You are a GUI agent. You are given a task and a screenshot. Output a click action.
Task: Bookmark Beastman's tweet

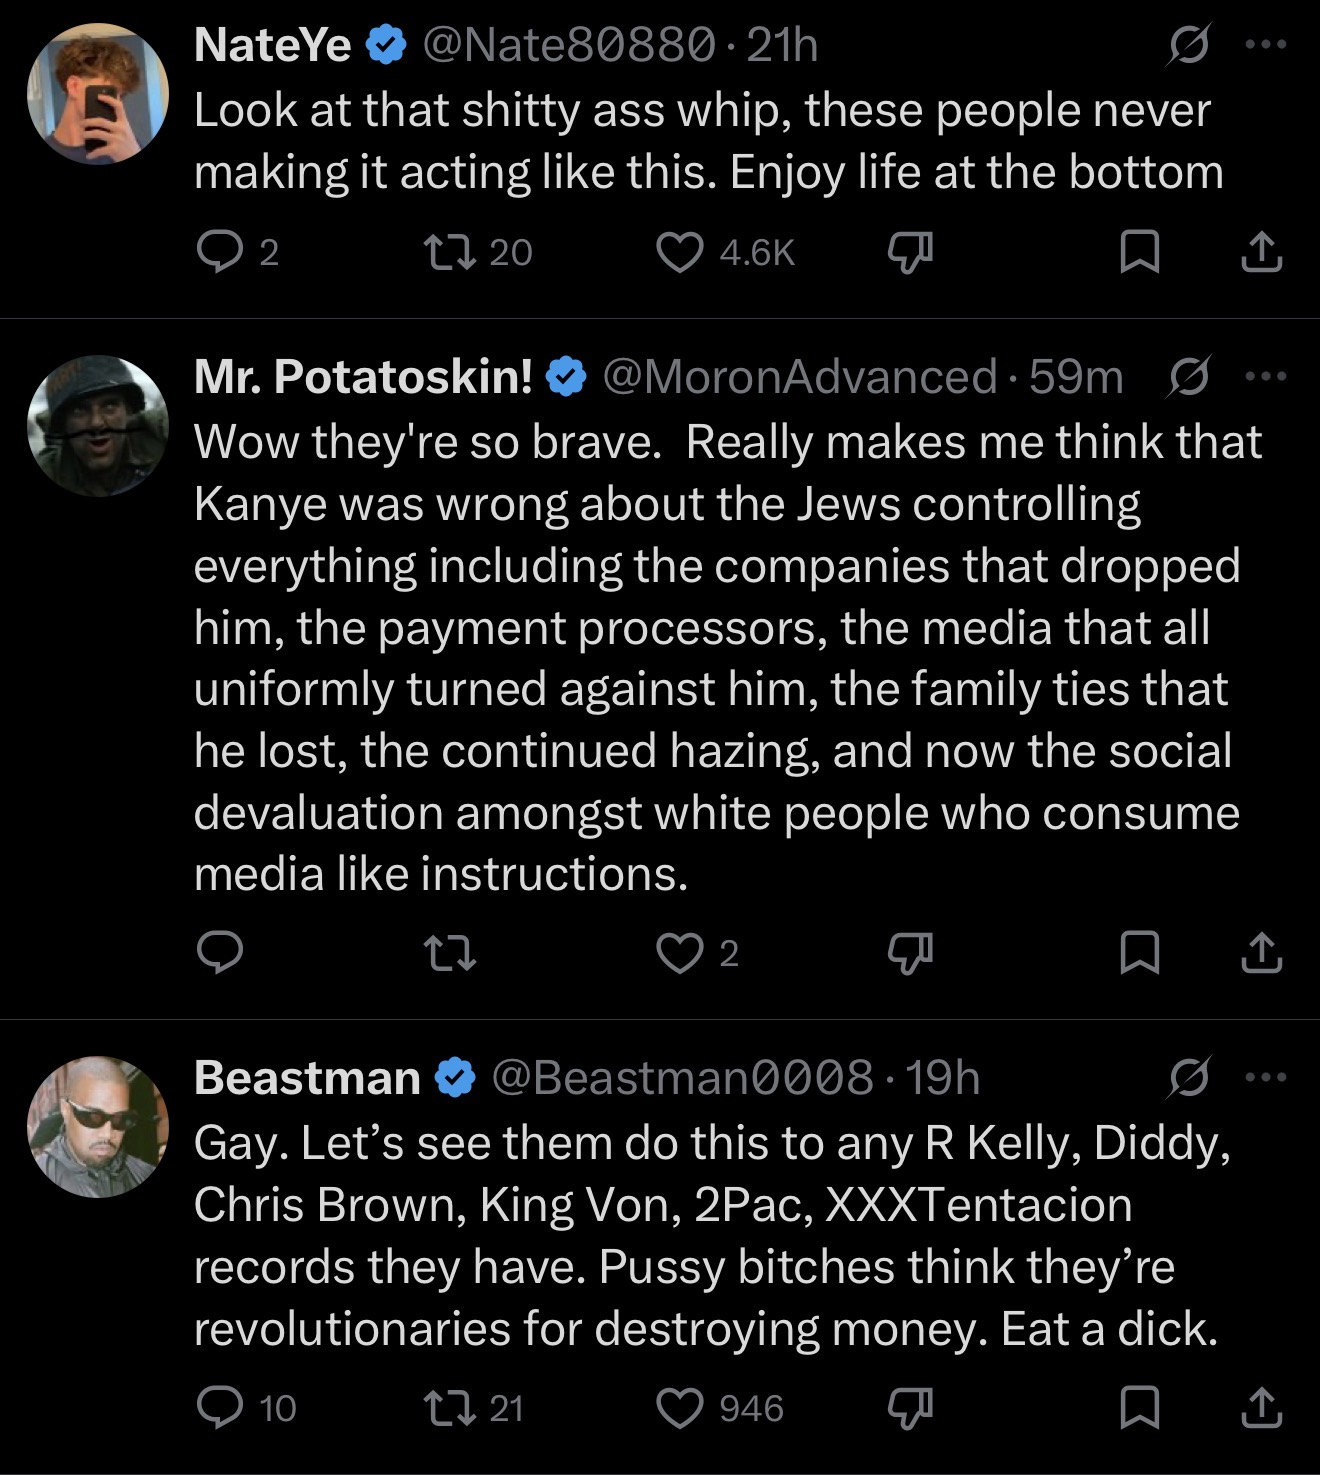(x=1139, y=1407)
